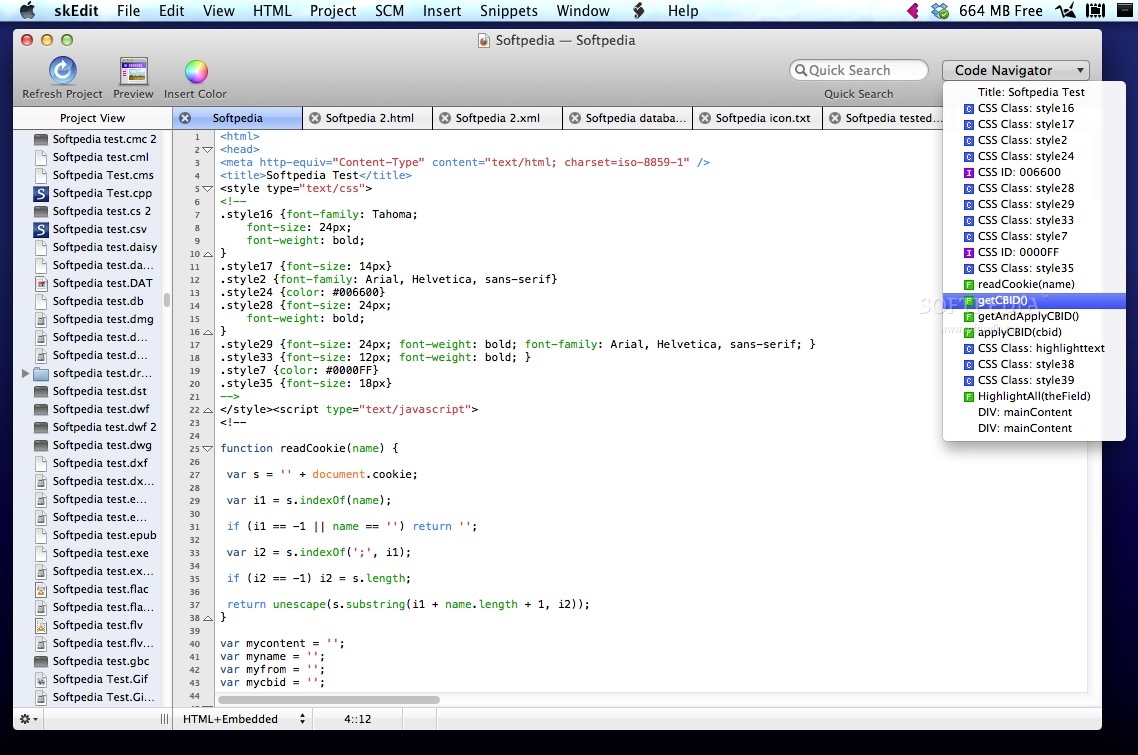Jump to CSS Class: style33
The width and height of the screenshot is (1138, 755).
1033,220
